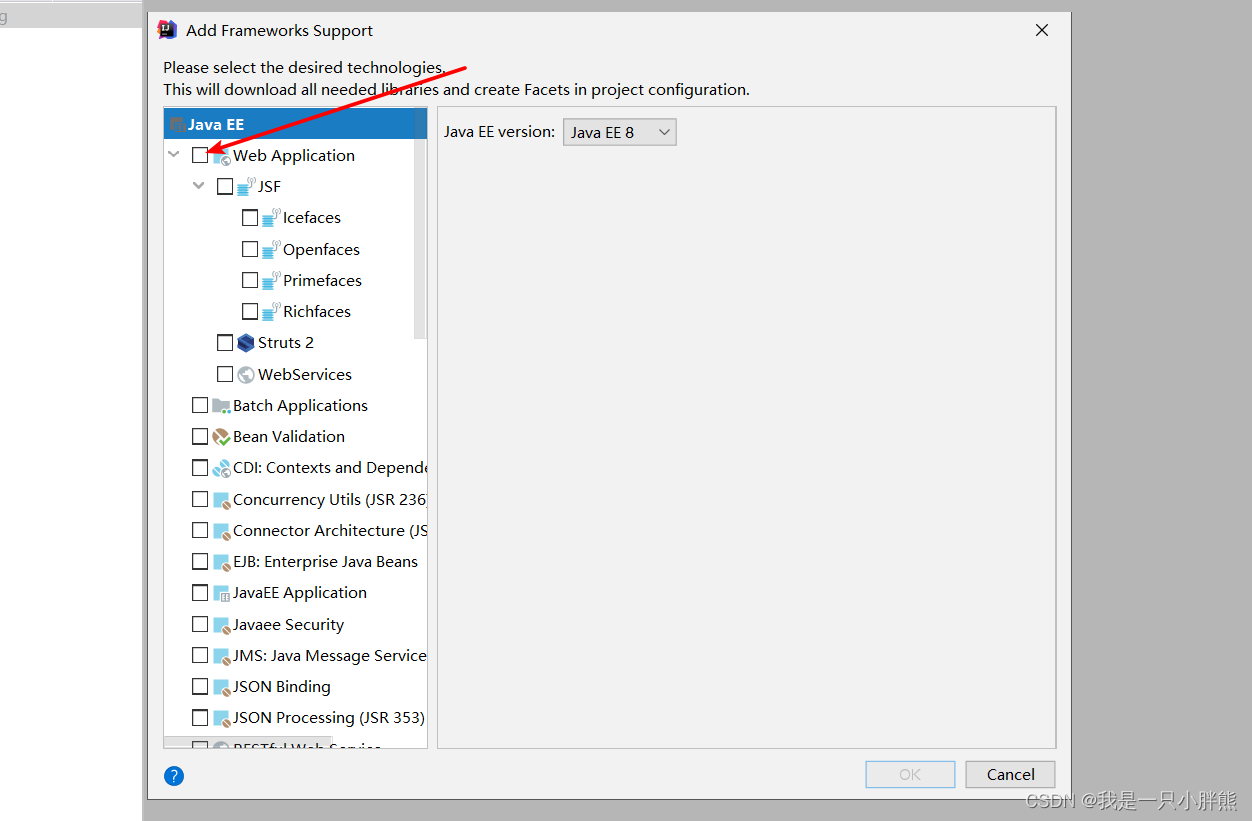Click the Bean Validation icon
The image size is (1252, 821).
pos(221,437)
